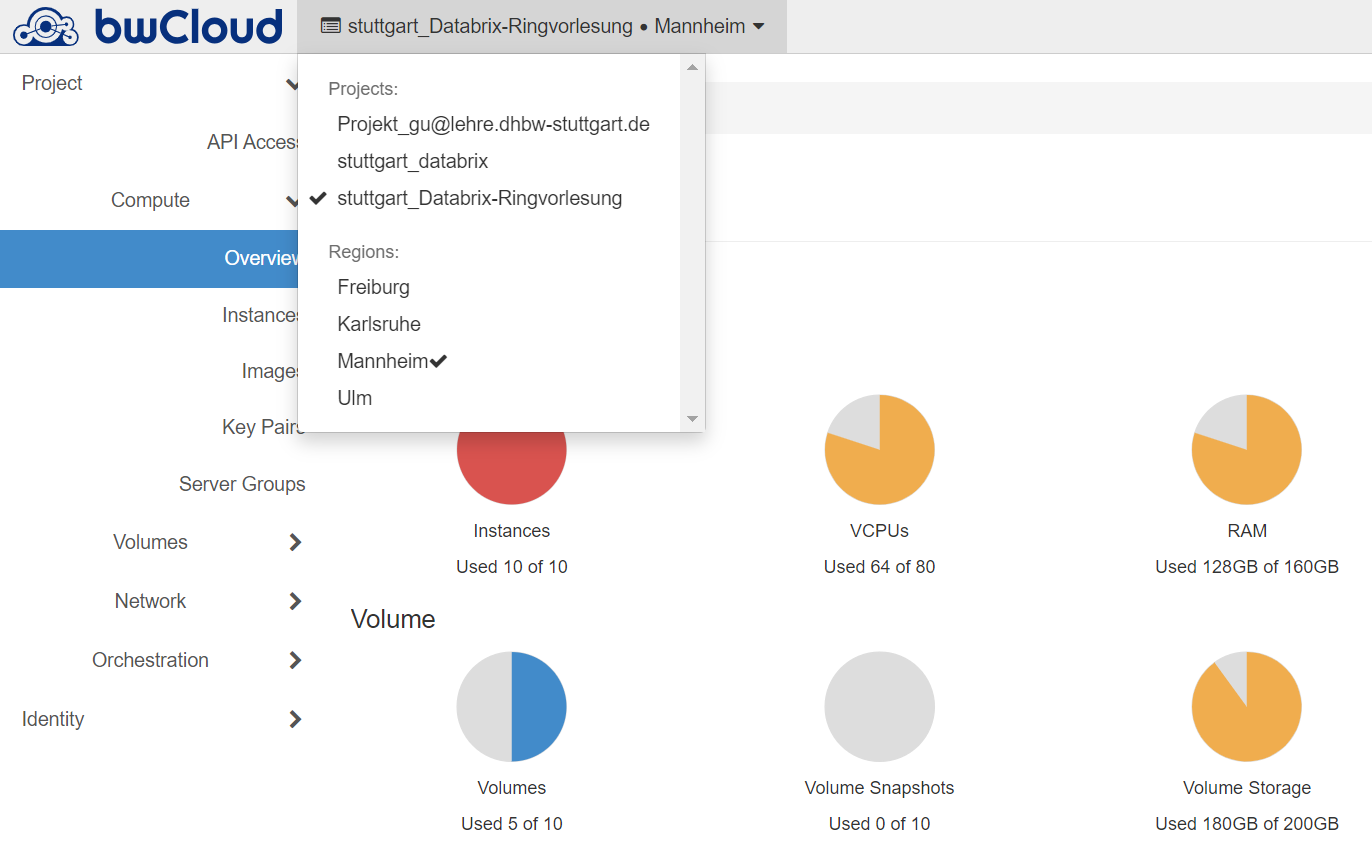Click the Volume Storage pie chart
Image resolution: width=1372 pixels, height=850 pixels.
point(1246,707)
